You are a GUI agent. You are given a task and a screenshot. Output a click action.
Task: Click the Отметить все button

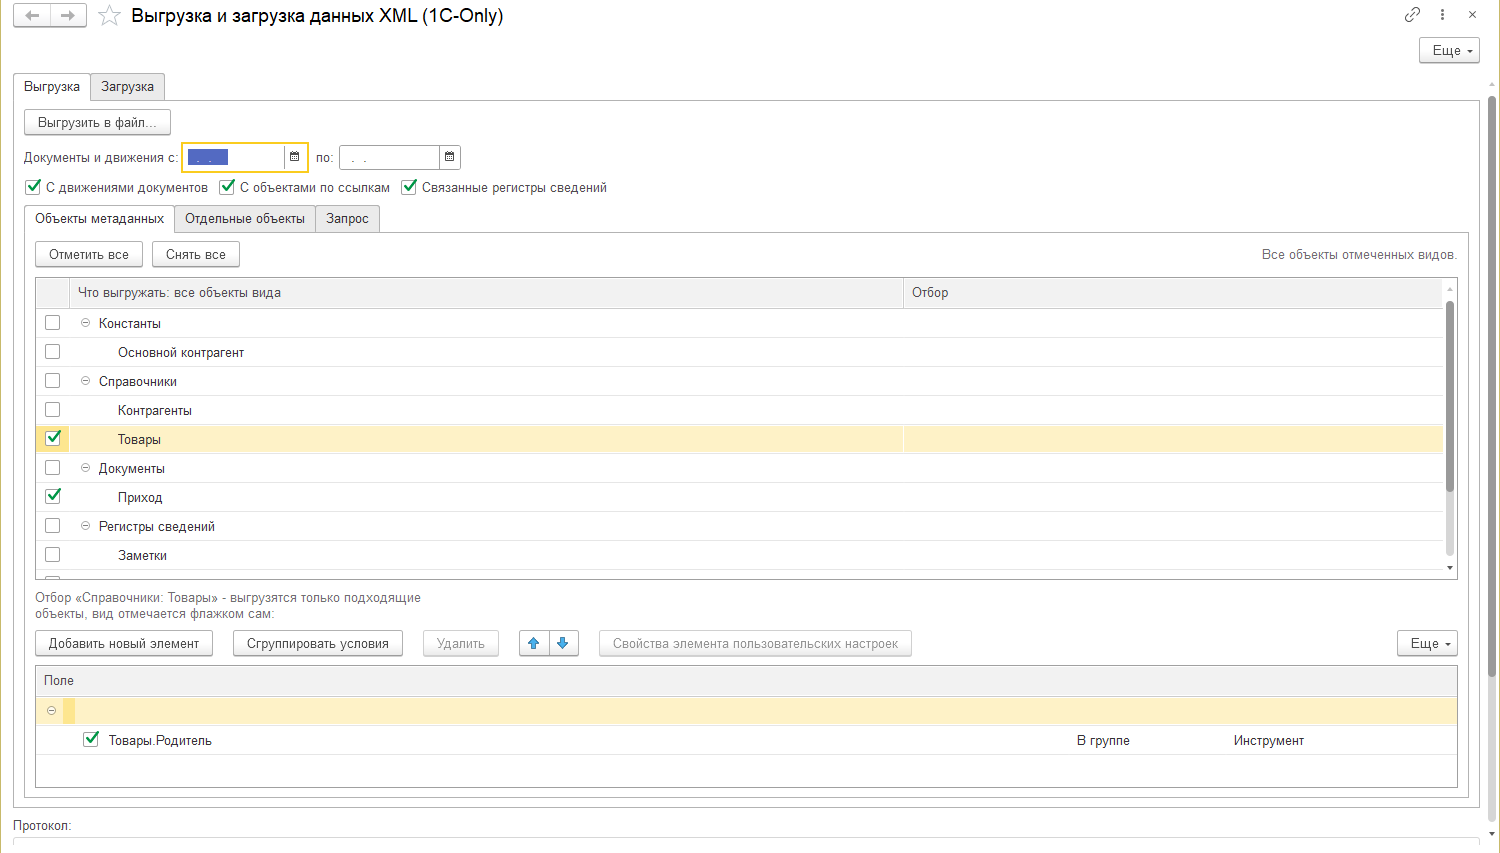coord(89,254)
